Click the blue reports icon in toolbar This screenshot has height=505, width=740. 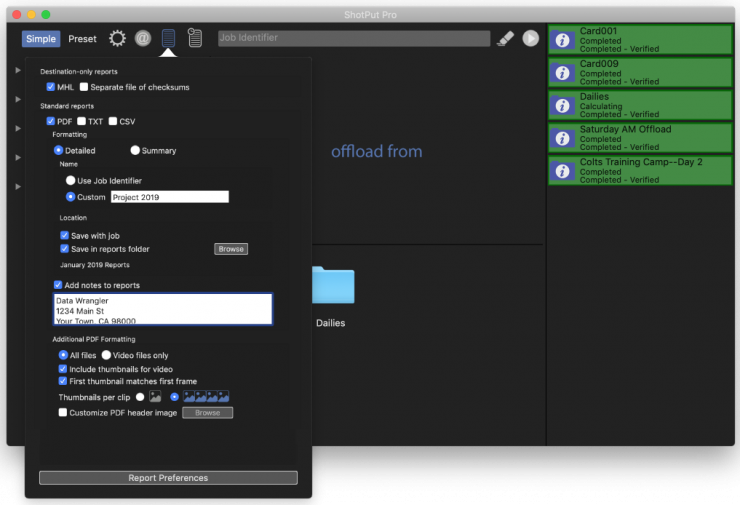point(168,38)
